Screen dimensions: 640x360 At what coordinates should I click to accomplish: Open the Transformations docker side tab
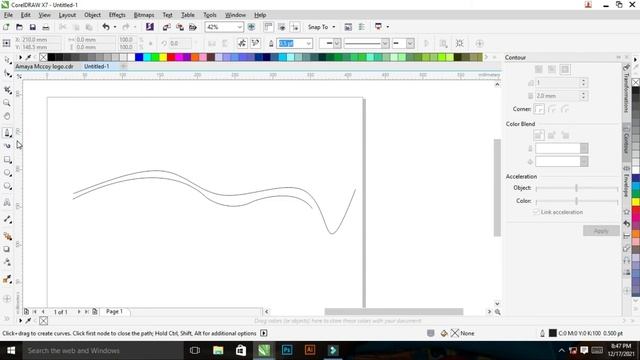click(x=626, y=89)
